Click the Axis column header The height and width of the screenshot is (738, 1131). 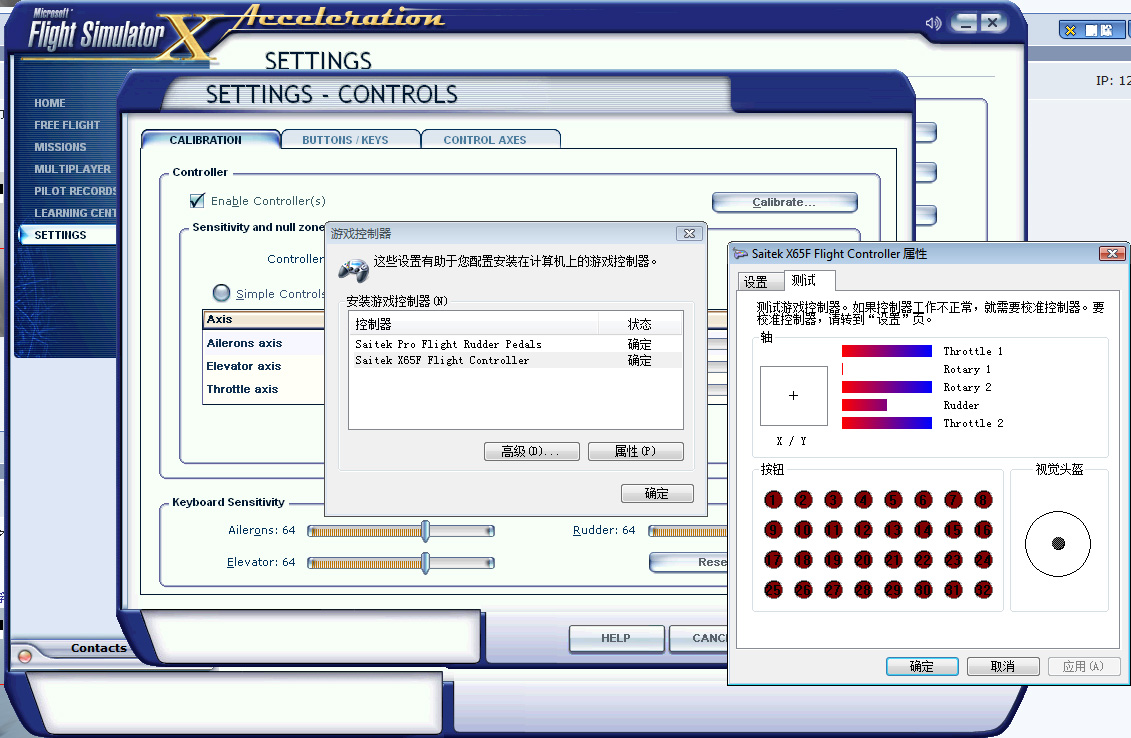[263, 320]
